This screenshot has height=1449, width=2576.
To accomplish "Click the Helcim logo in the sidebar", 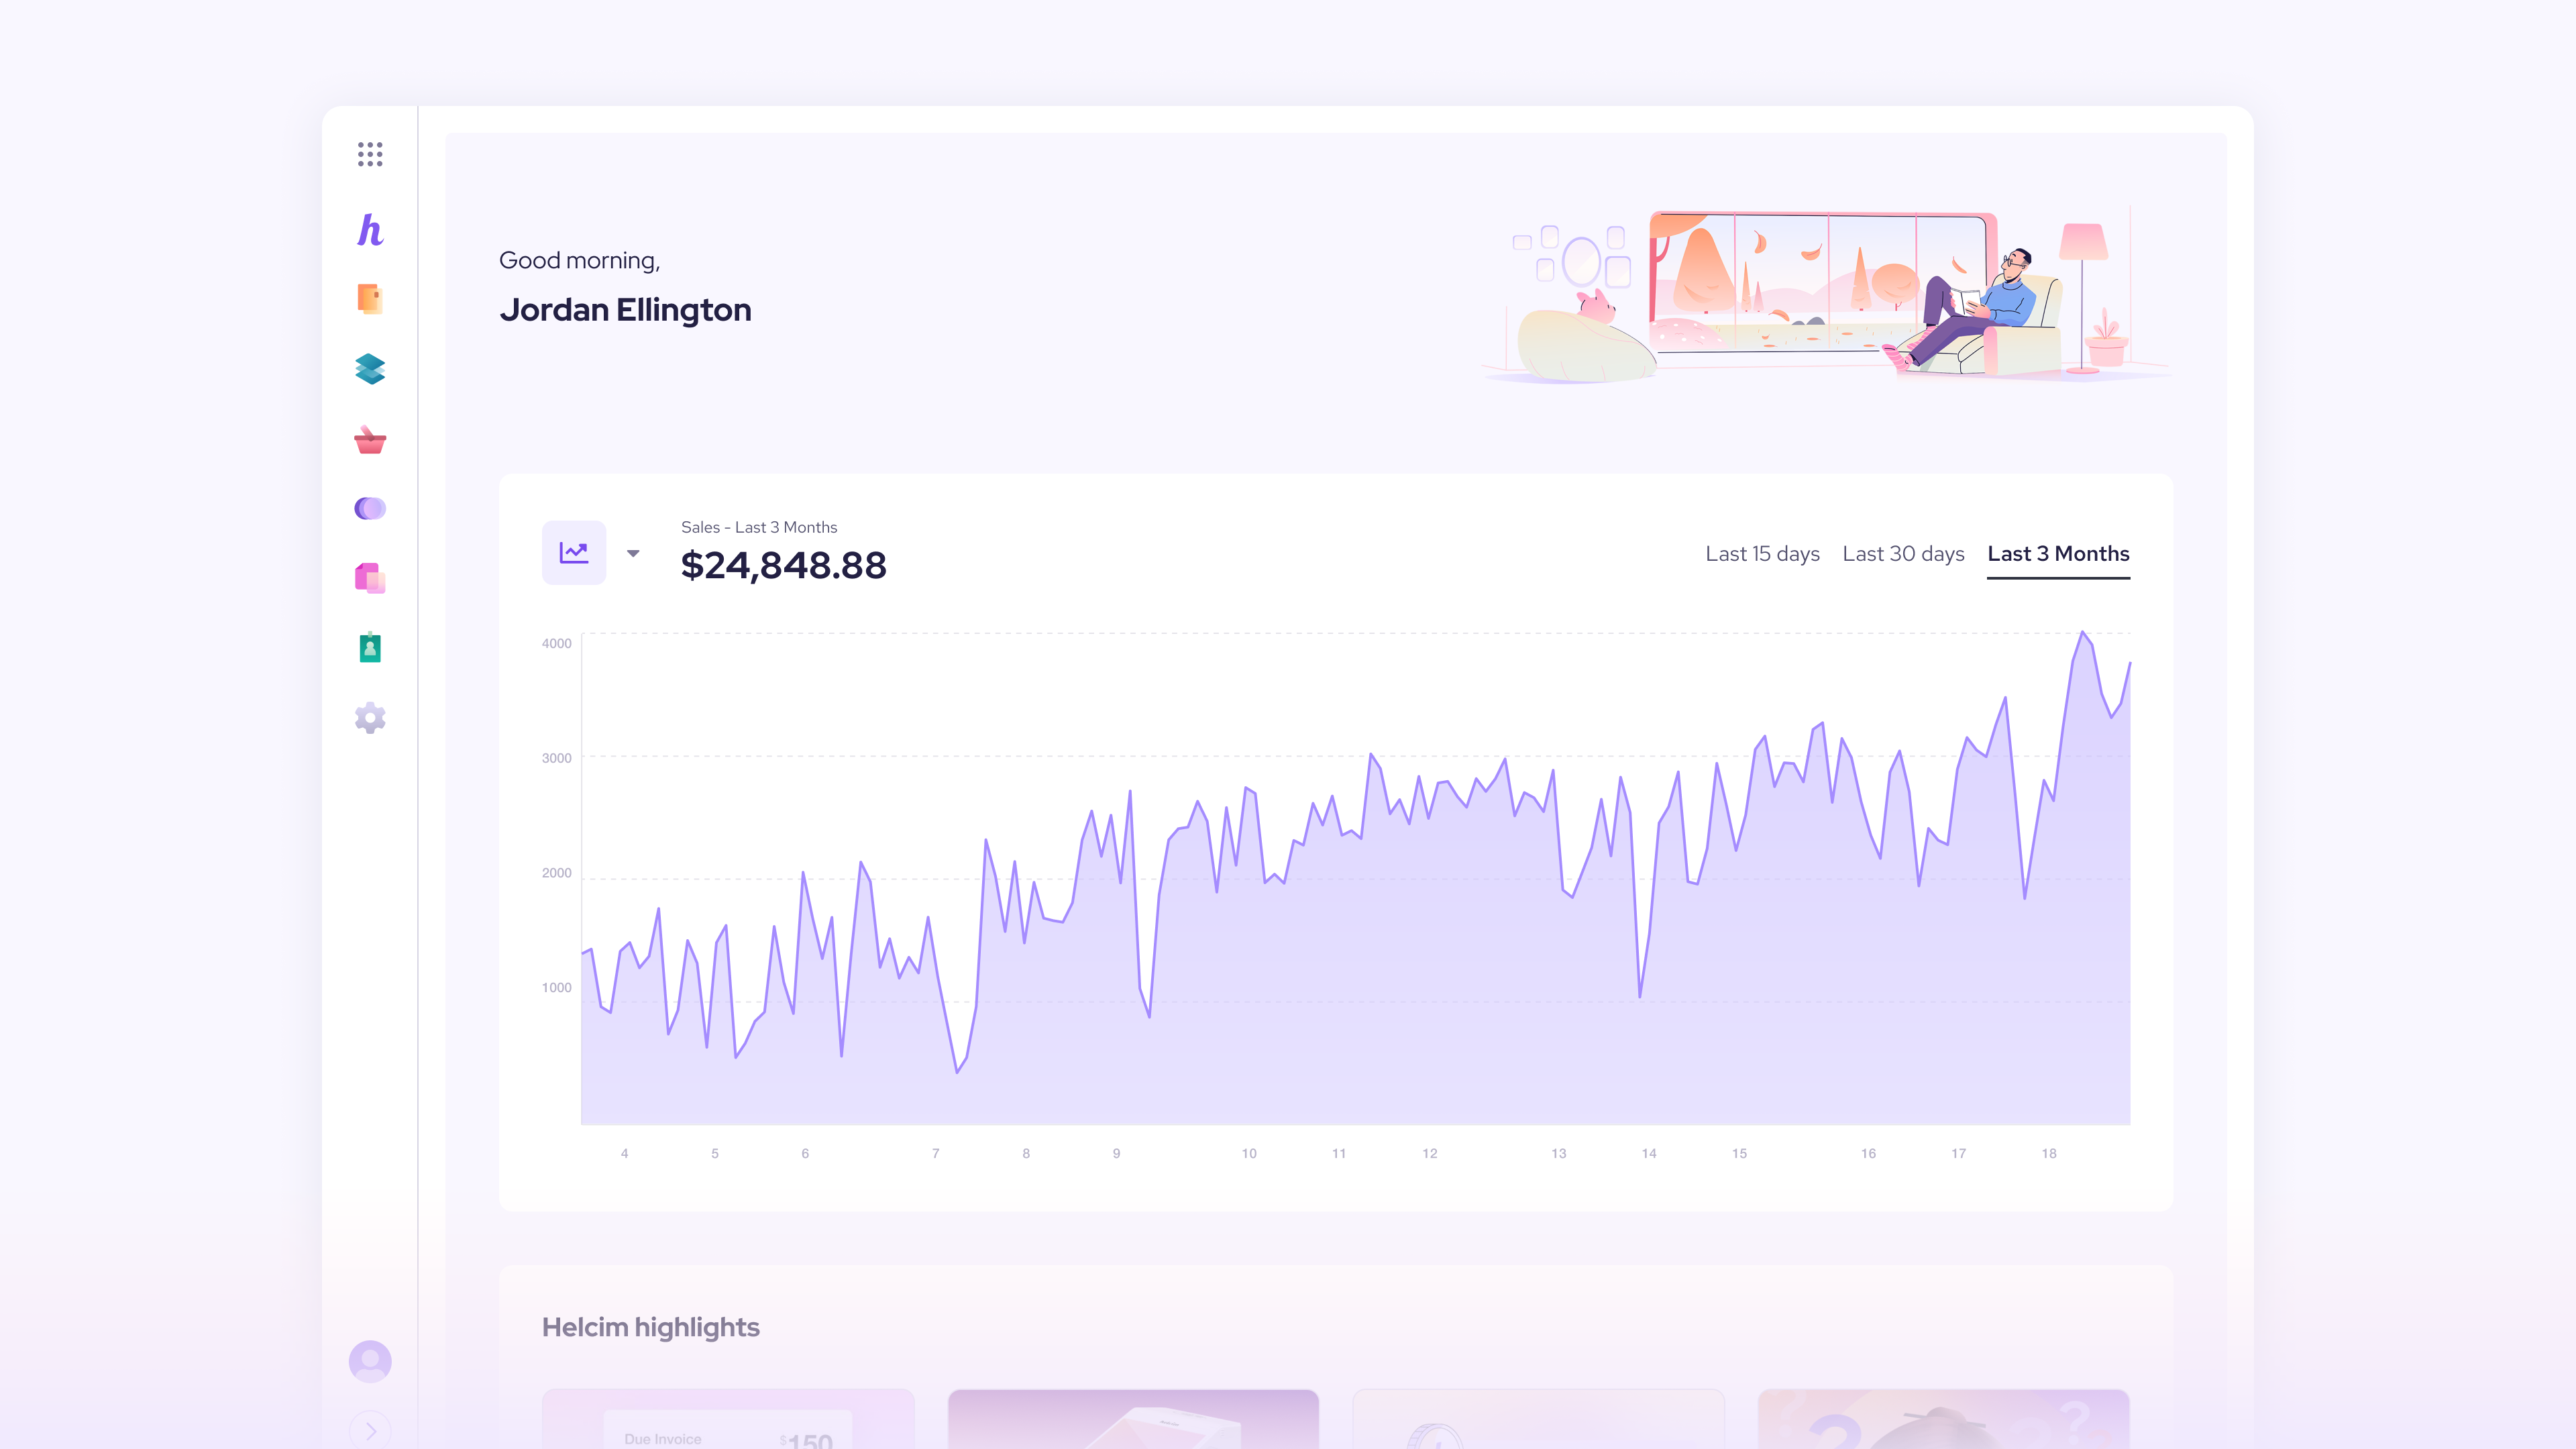I will (370, 231).
